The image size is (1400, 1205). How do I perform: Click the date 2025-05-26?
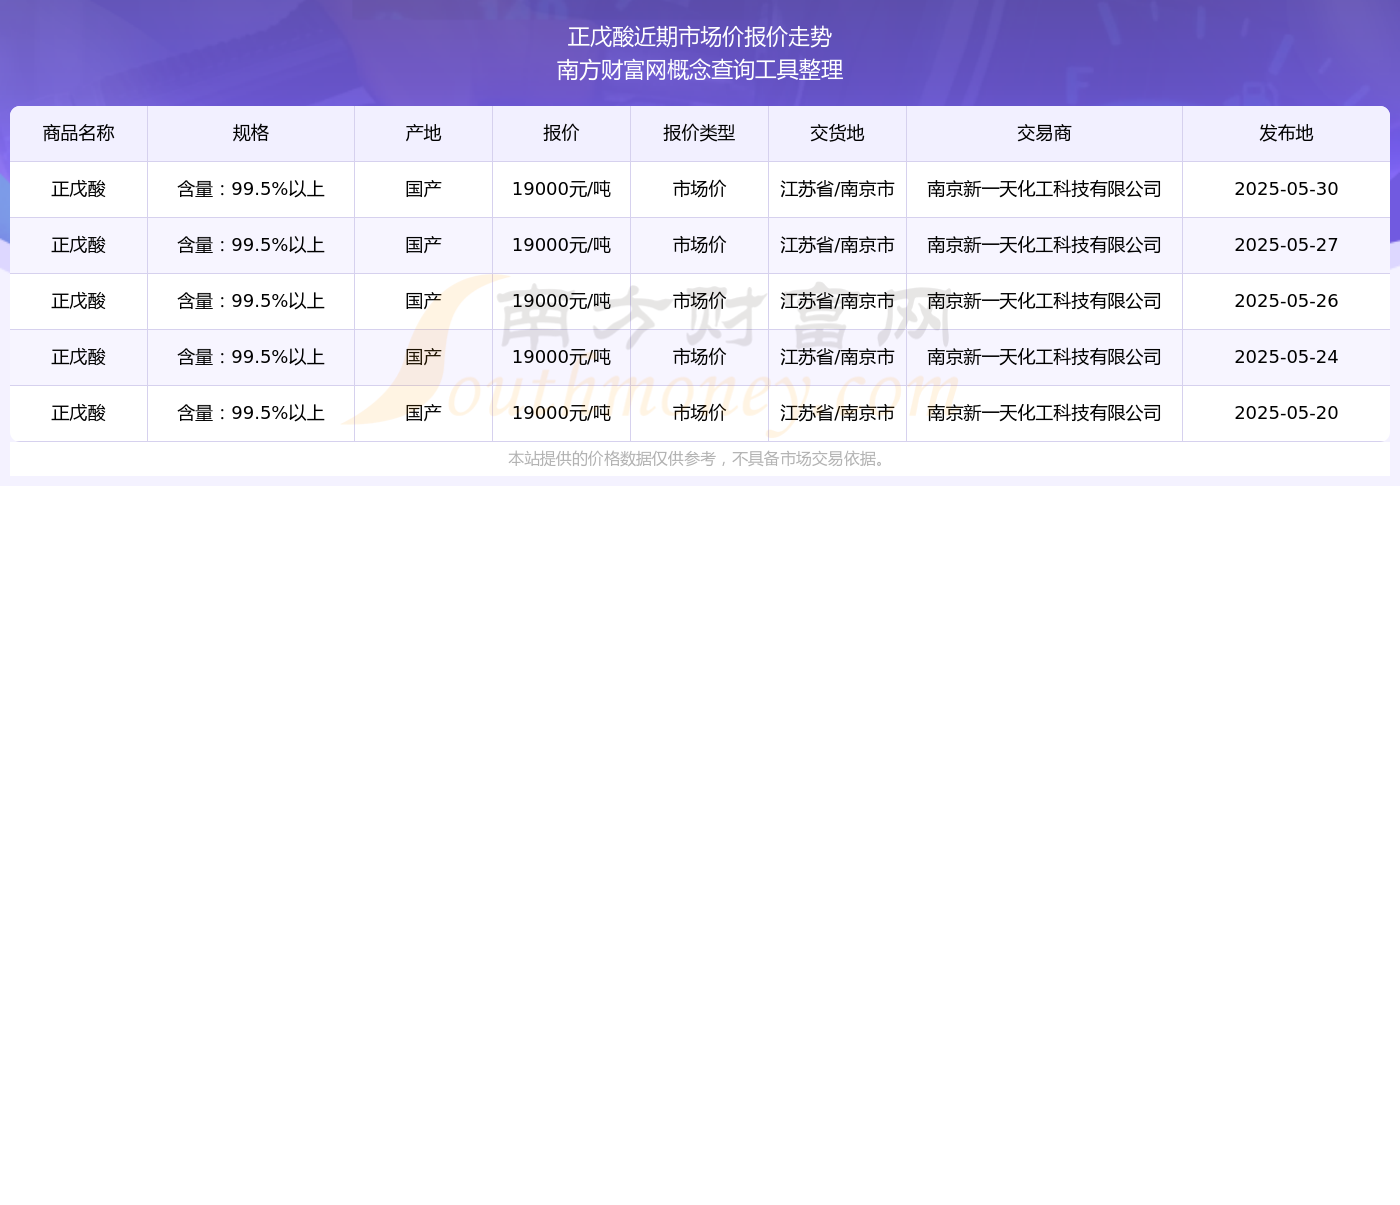pos(1286,301)
